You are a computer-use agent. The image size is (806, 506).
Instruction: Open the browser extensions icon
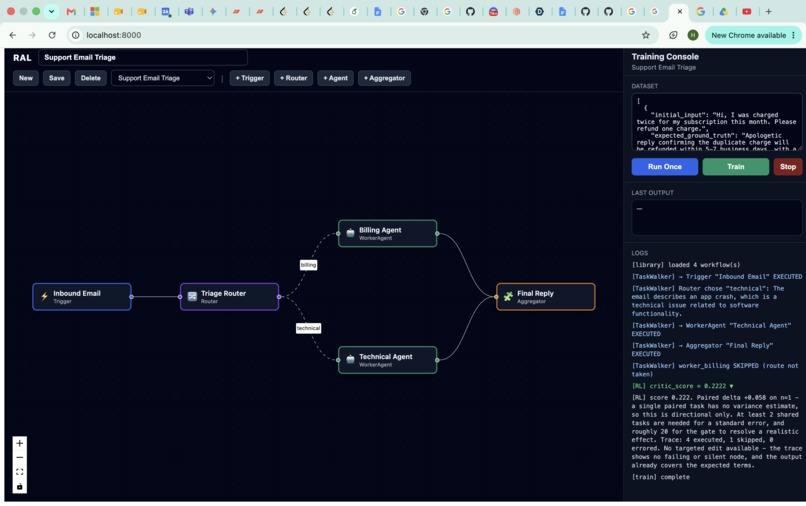(x=673, y=35)
